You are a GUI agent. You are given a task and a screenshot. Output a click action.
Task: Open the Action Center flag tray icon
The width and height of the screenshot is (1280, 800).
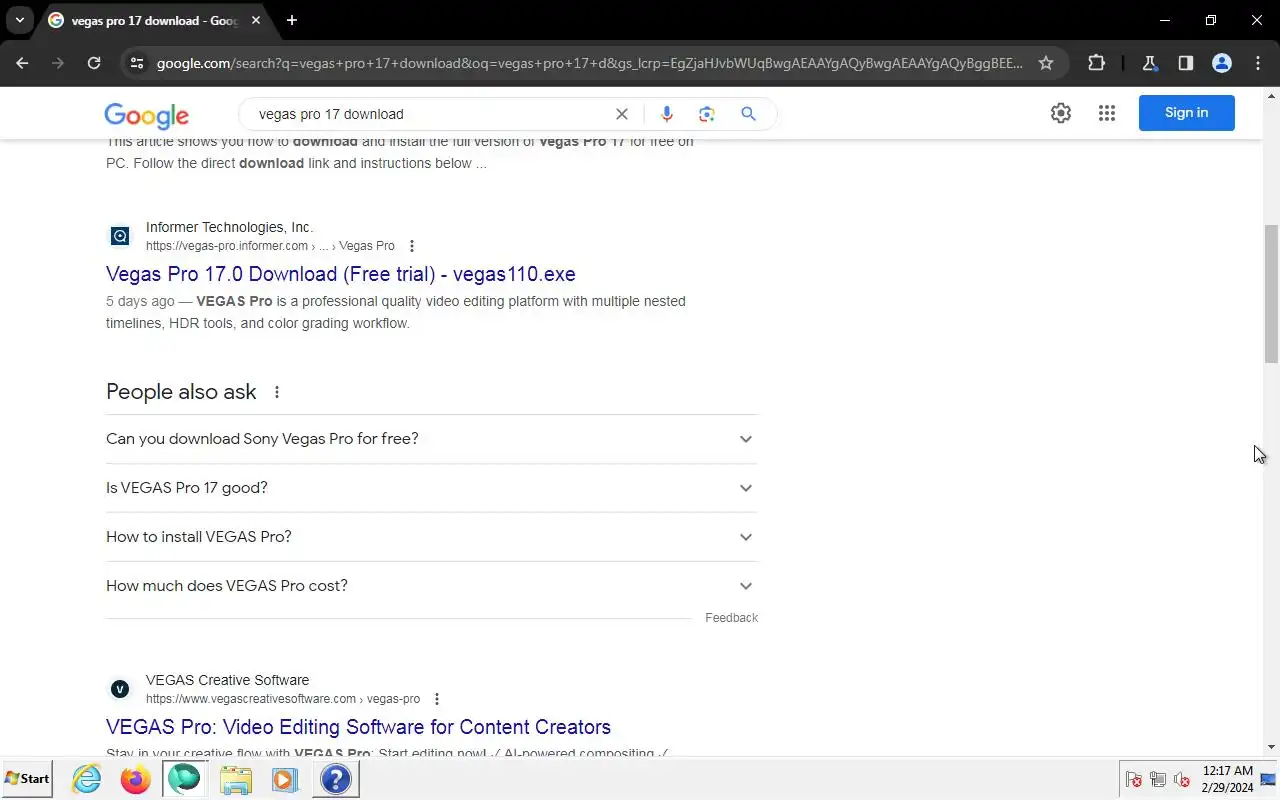tap(1134, 779)
